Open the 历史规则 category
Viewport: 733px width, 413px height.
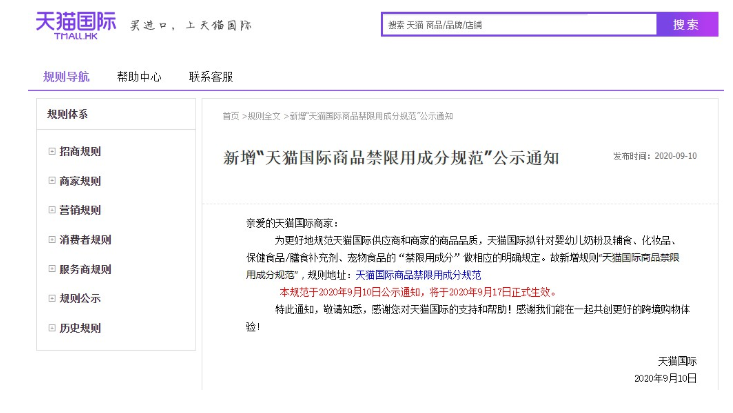pyautogui.click(x=80, y=328)
